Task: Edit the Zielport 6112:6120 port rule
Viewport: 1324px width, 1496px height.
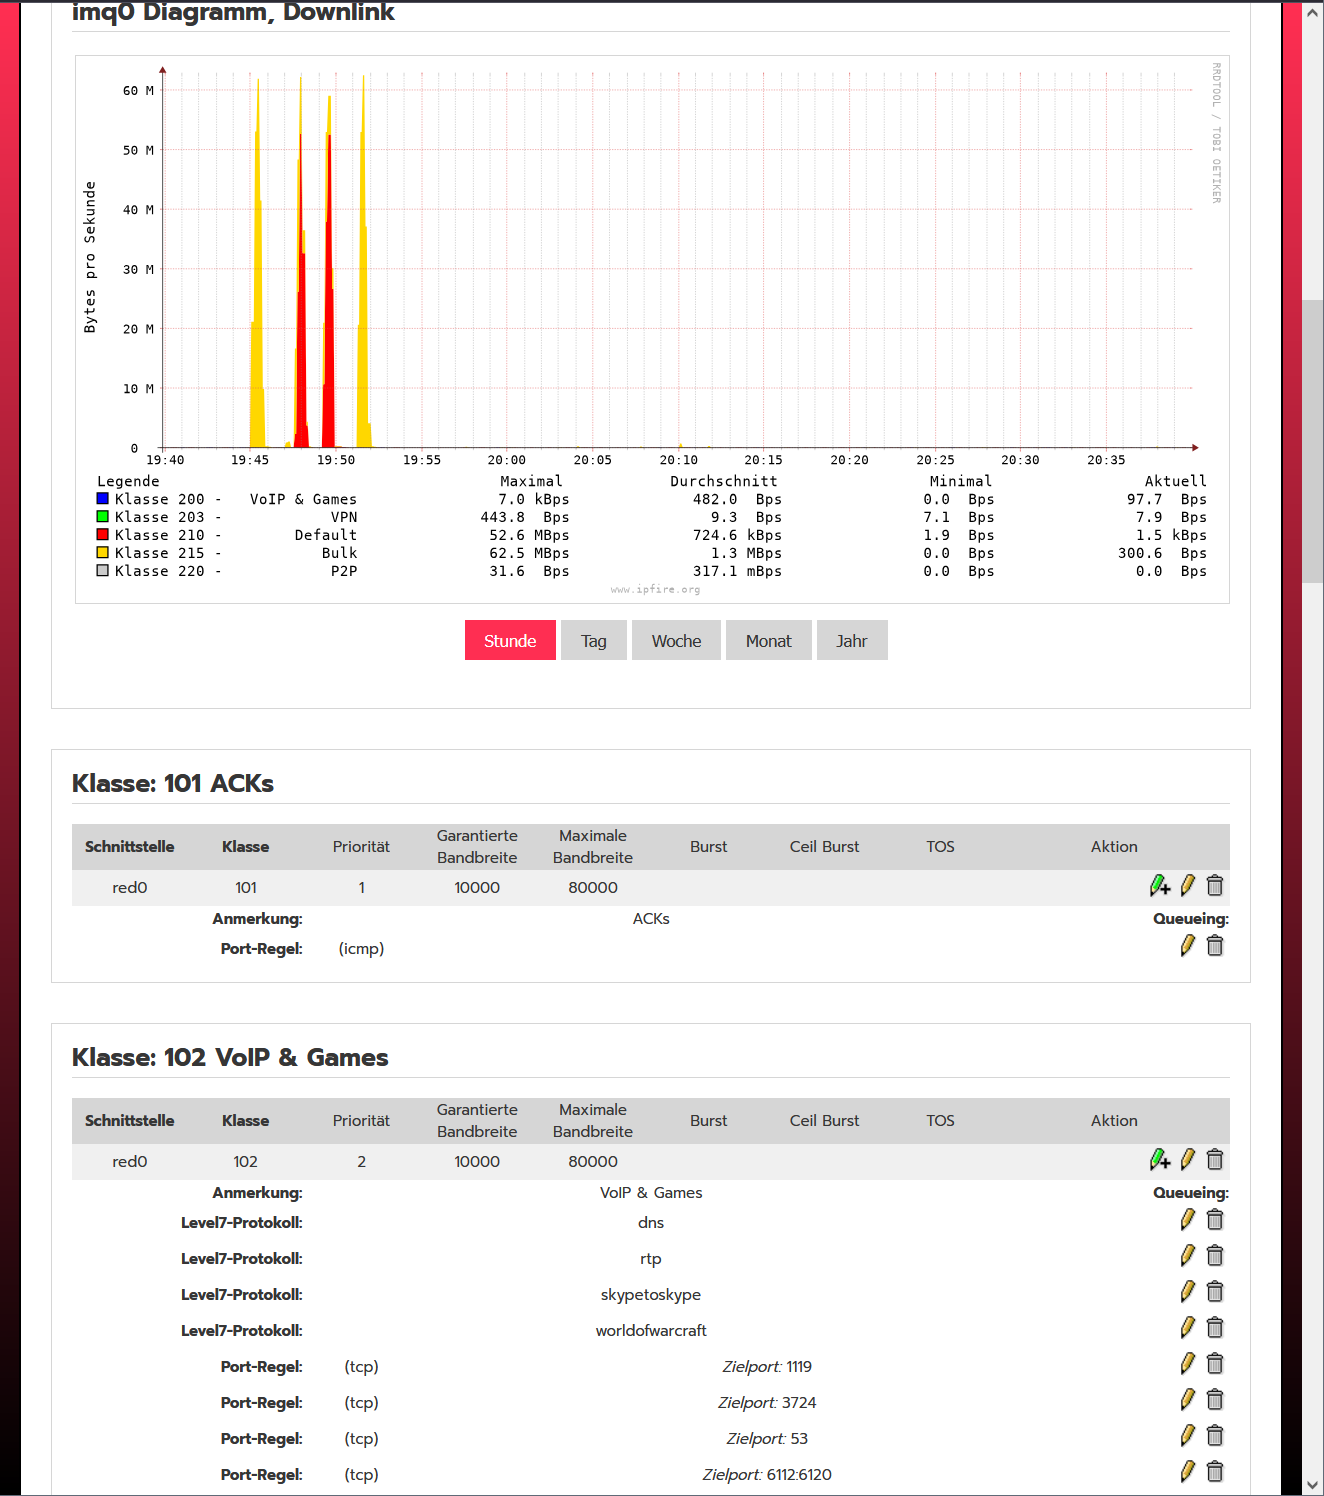Action: (1188, 1471)
